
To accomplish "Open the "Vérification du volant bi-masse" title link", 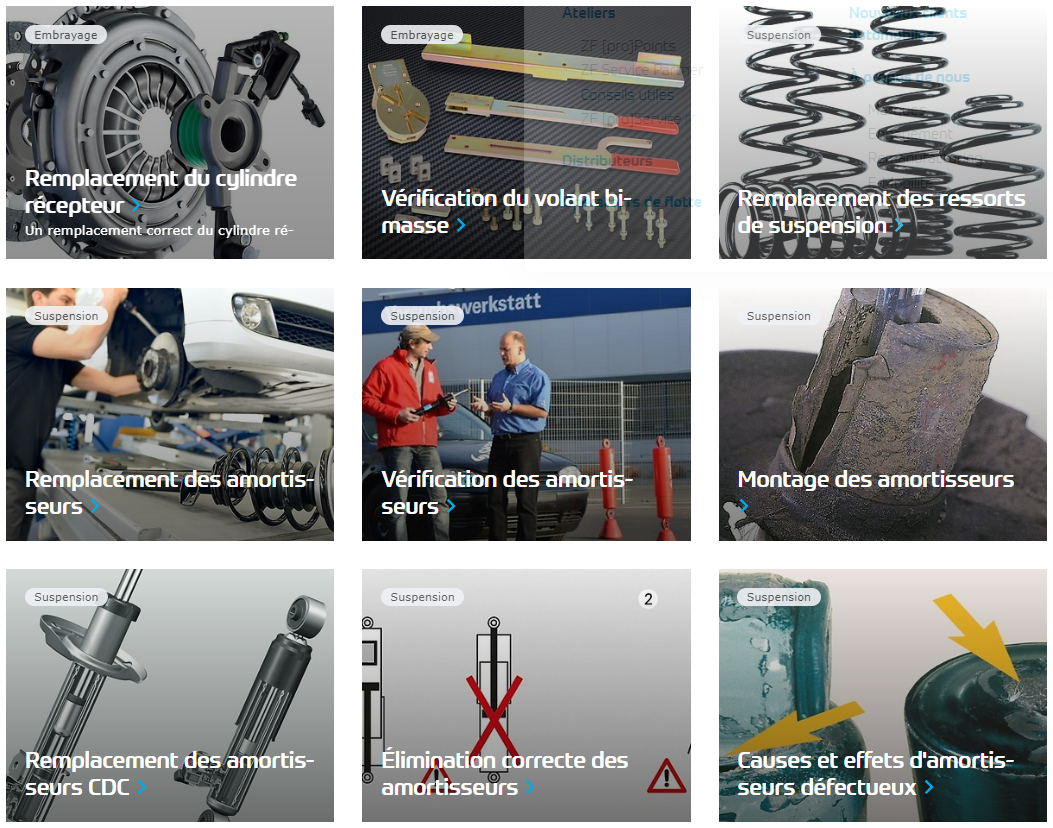I will pyautogui.click(x=506, y=212).
